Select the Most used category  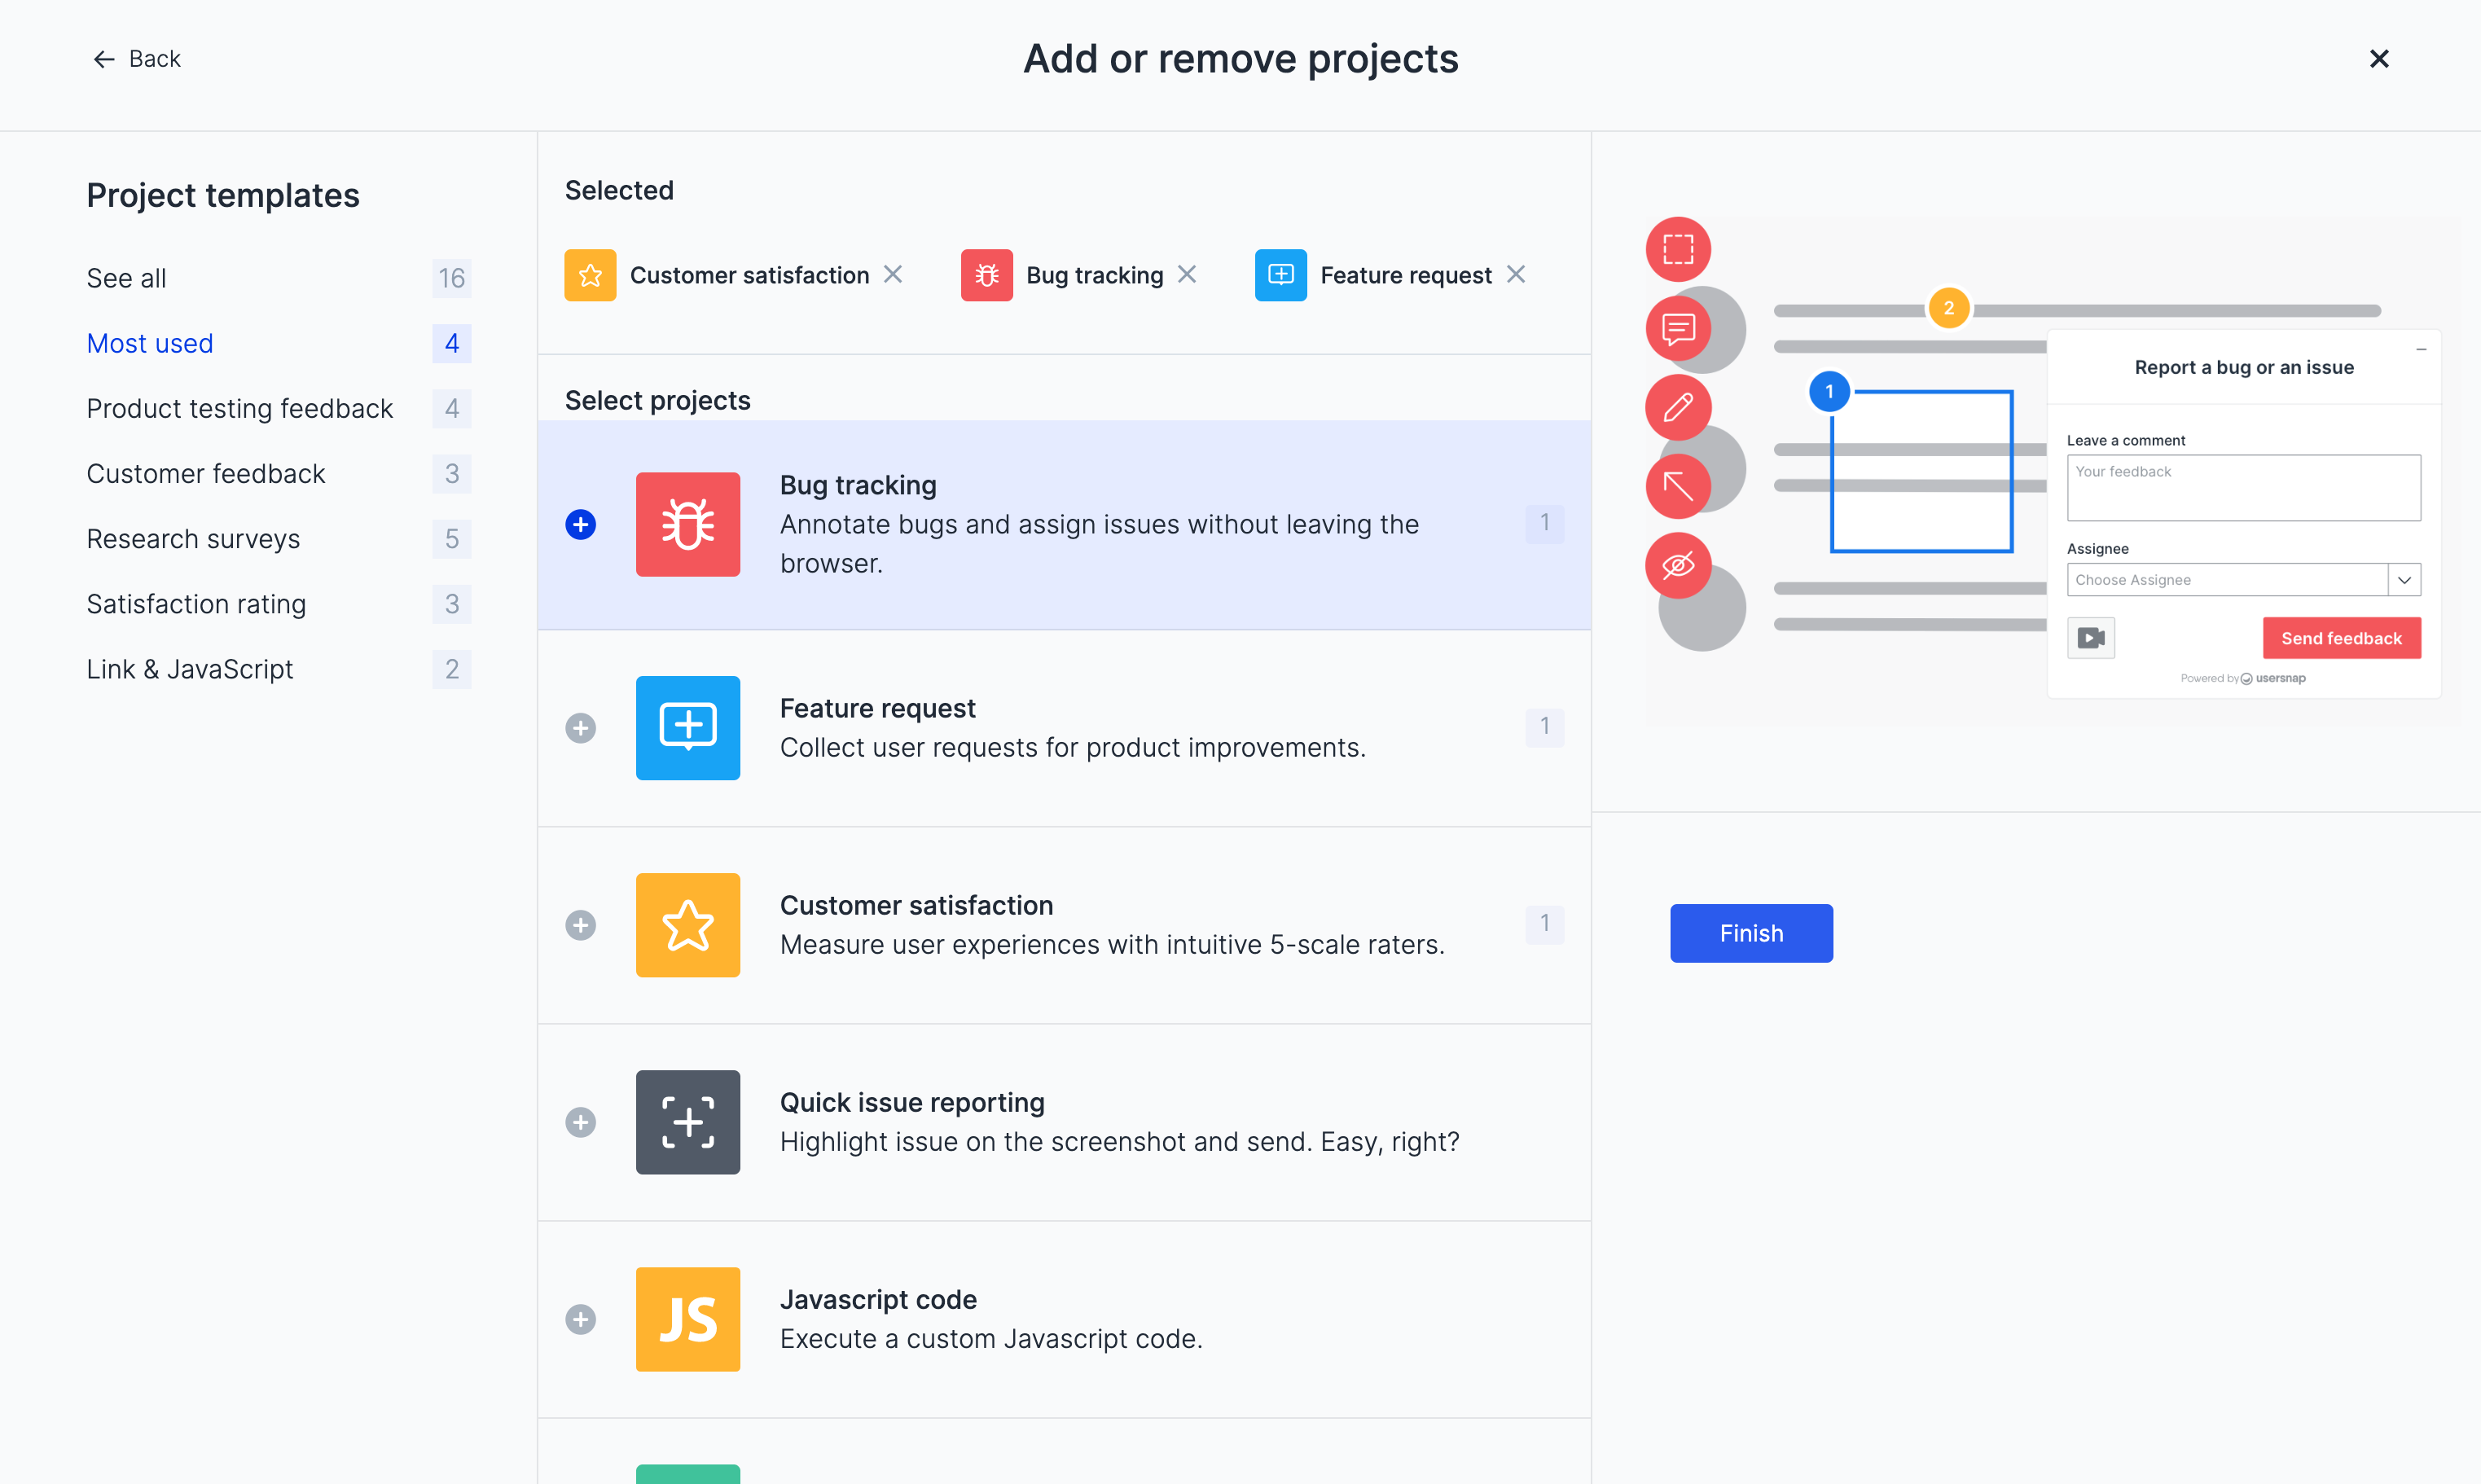[150, 343]
